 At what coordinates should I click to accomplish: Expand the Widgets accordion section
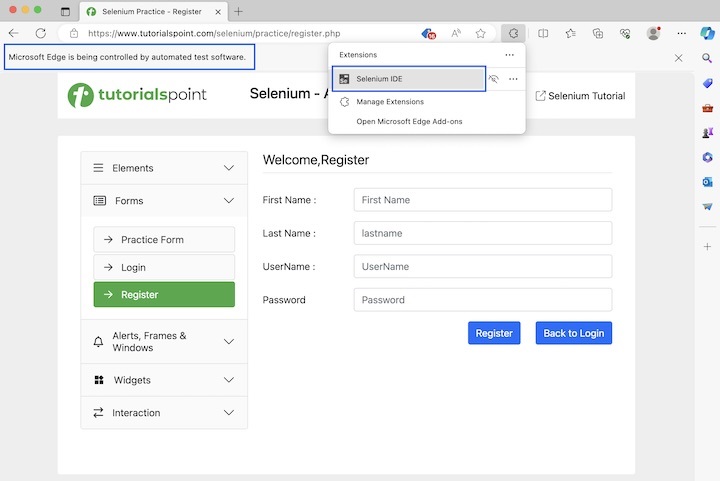pyautogui.click(x=164, y=380)
